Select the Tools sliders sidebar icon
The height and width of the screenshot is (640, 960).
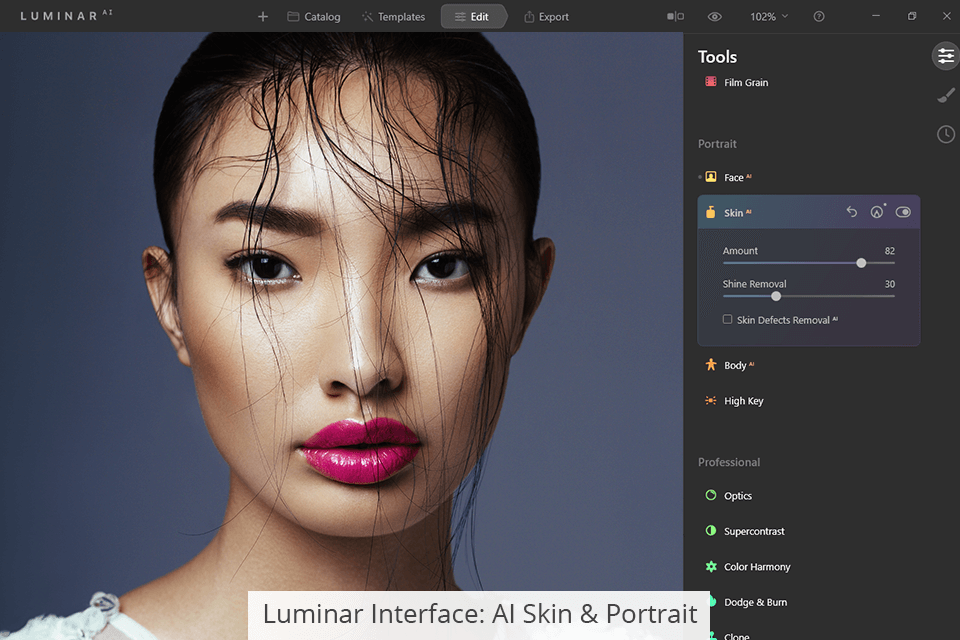pos(946,56)
